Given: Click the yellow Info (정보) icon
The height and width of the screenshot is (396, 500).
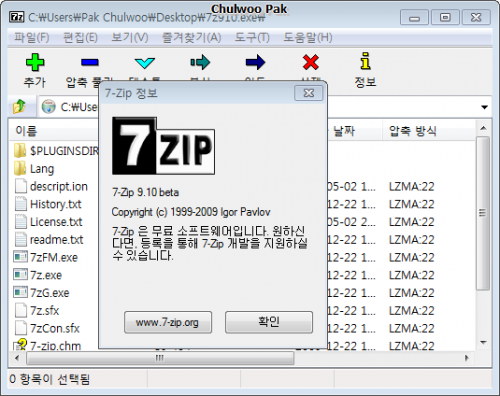Looking at the screenshot, I should (x=366, y=61).
